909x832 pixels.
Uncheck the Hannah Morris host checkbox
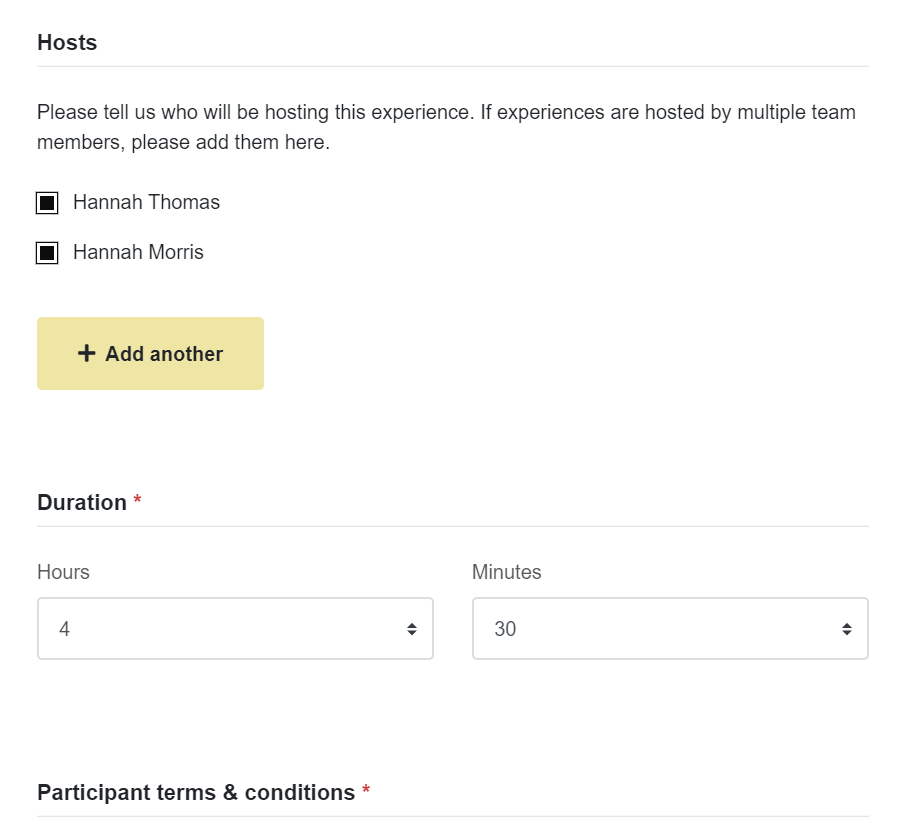coord(47,253)
